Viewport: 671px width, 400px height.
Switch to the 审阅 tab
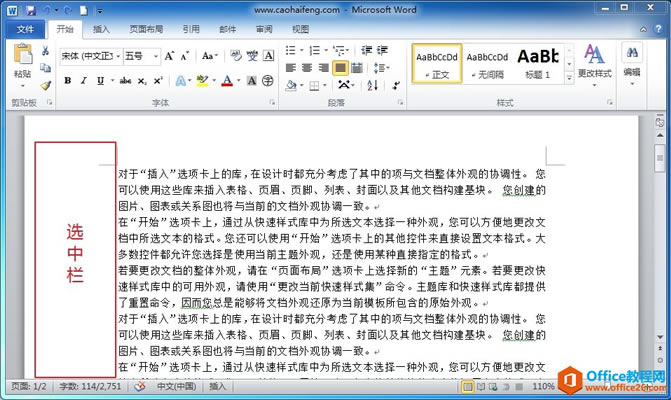pyautogui.click(x=264, y=29)
